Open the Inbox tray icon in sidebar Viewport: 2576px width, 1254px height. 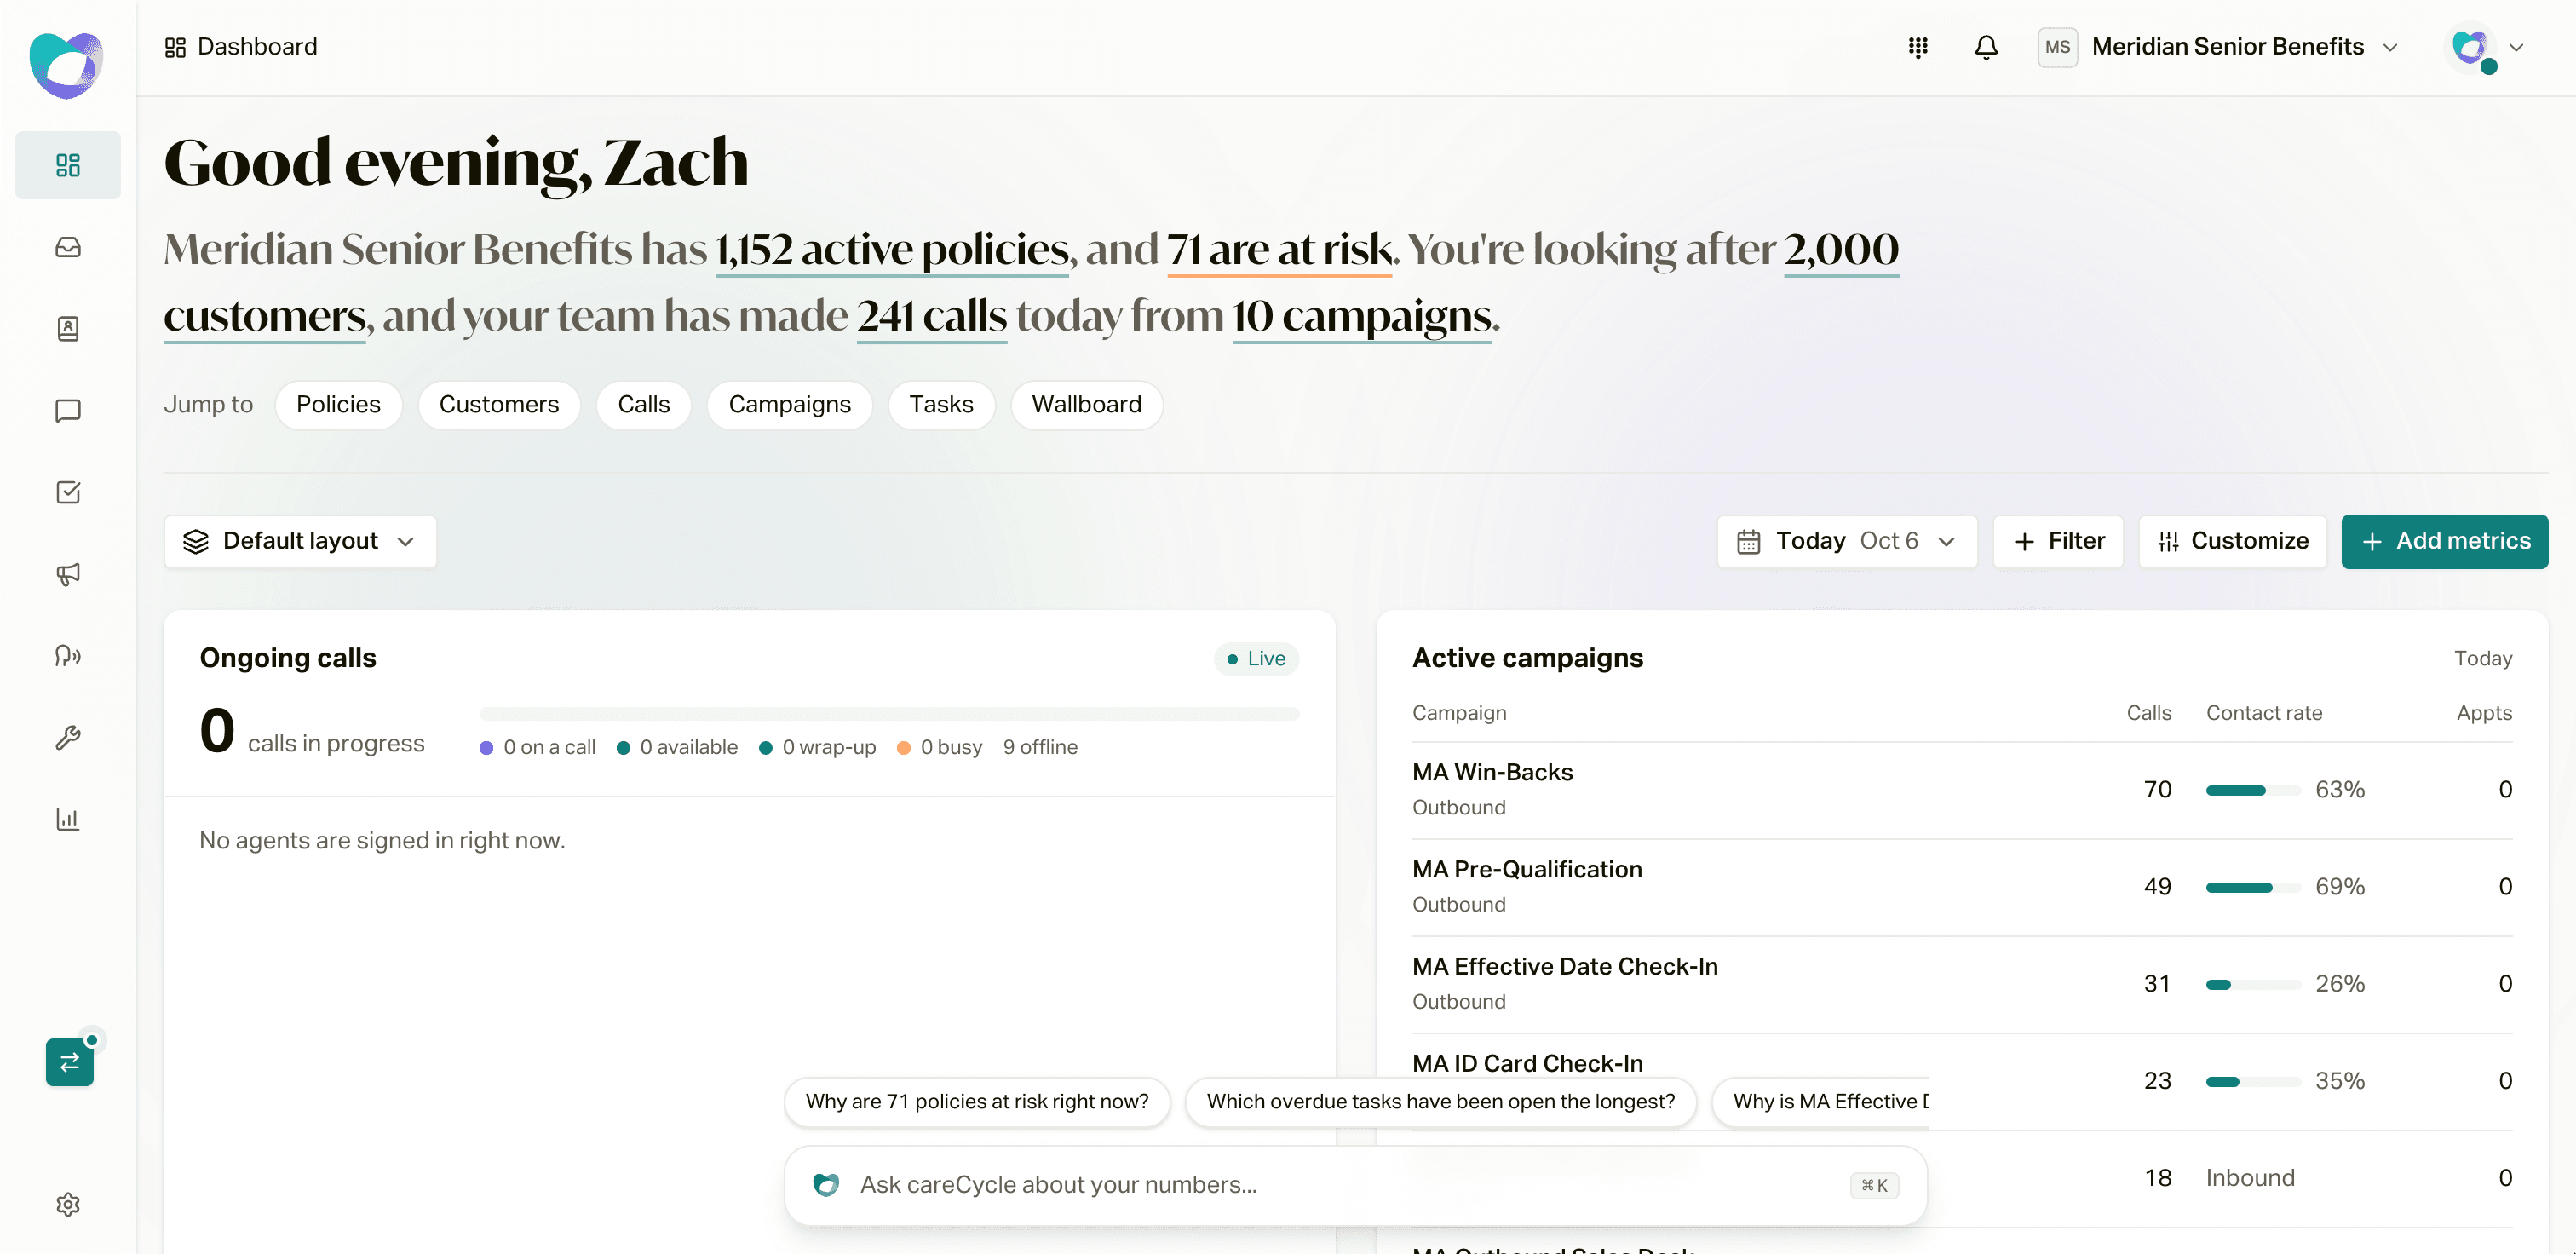click(68, 247)
